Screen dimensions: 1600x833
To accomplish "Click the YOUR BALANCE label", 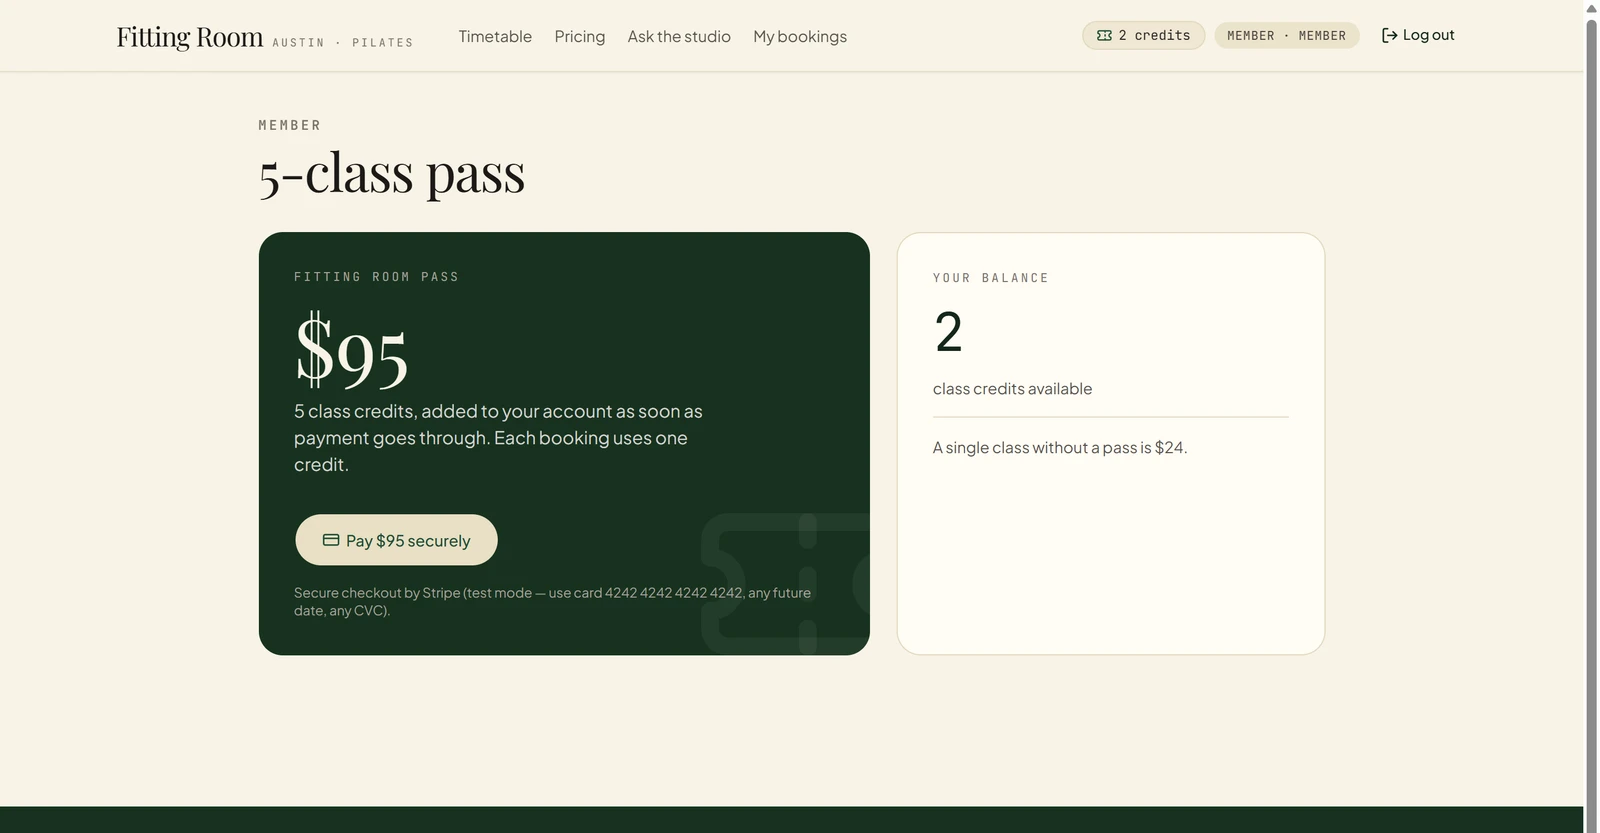I will [x=991, y=278].
